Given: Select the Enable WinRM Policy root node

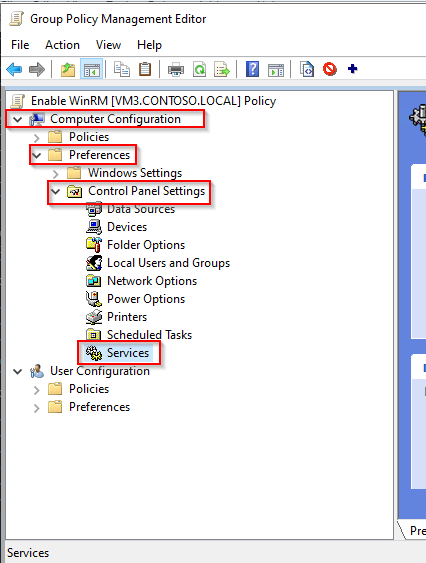Looking at the screenshot, I should 143,101.
